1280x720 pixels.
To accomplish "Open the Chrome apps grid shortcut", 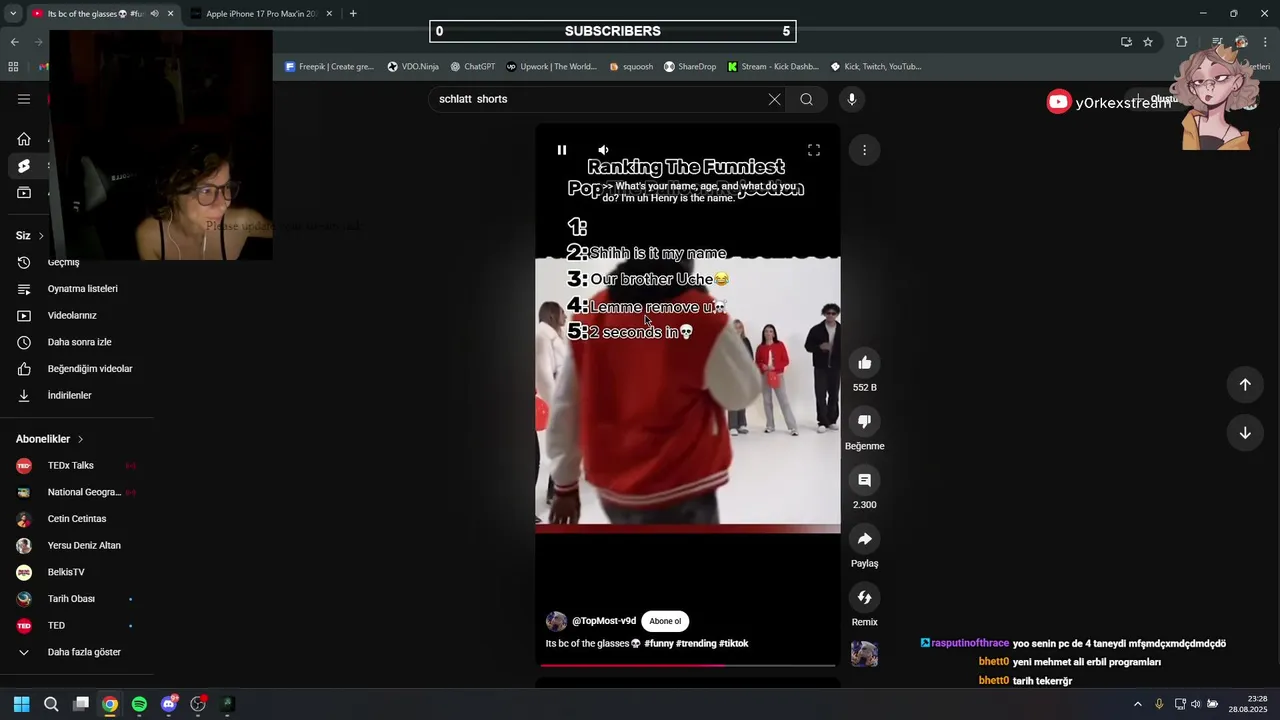I will [x=13, y=67].
